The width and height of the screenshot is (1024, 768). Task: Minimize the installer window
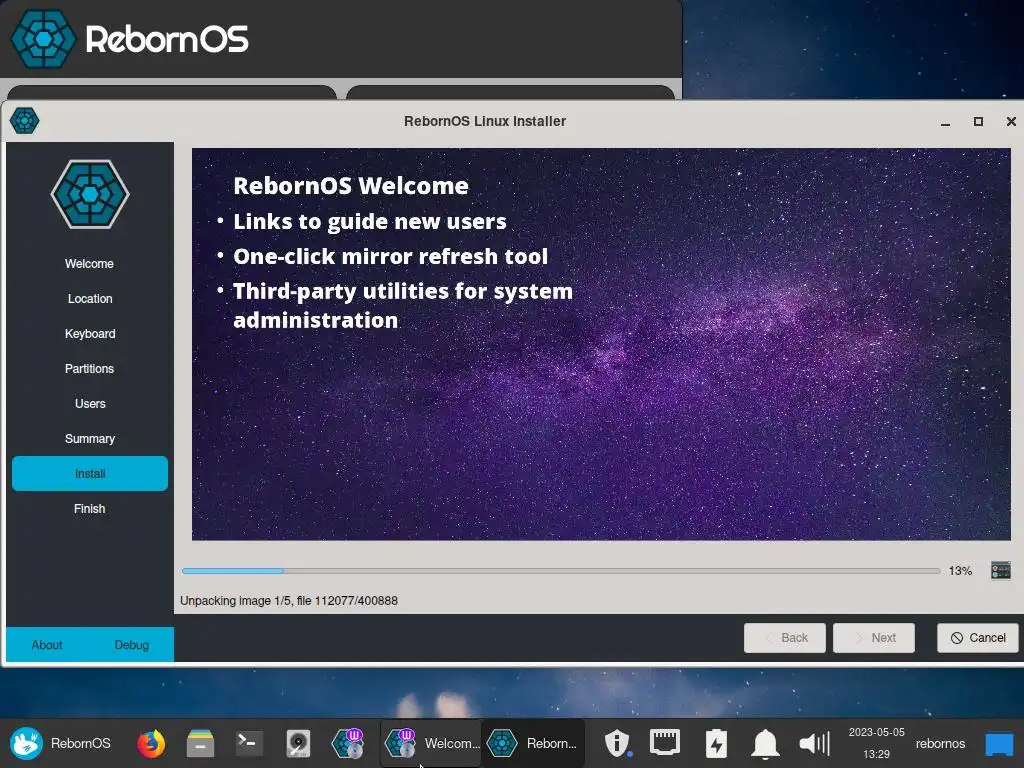945,121
